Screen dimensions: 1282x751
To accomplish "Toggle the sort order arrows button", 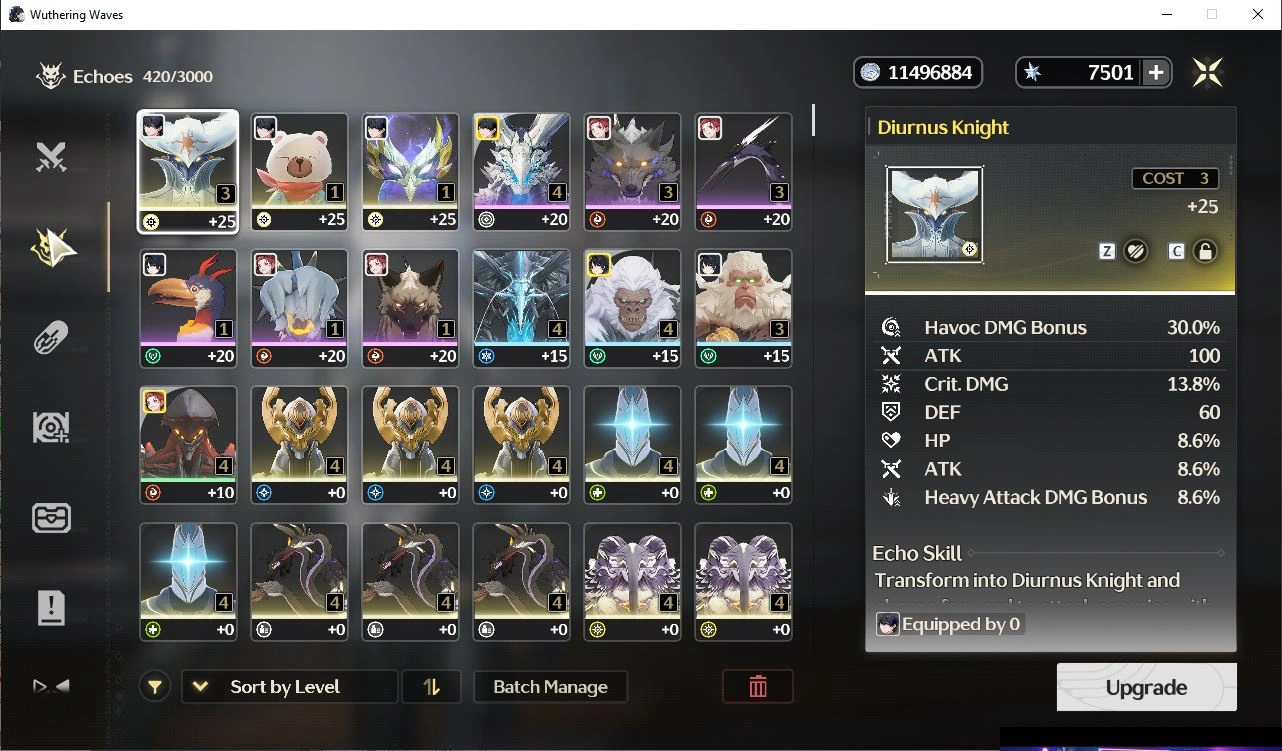I will point(431,687).
